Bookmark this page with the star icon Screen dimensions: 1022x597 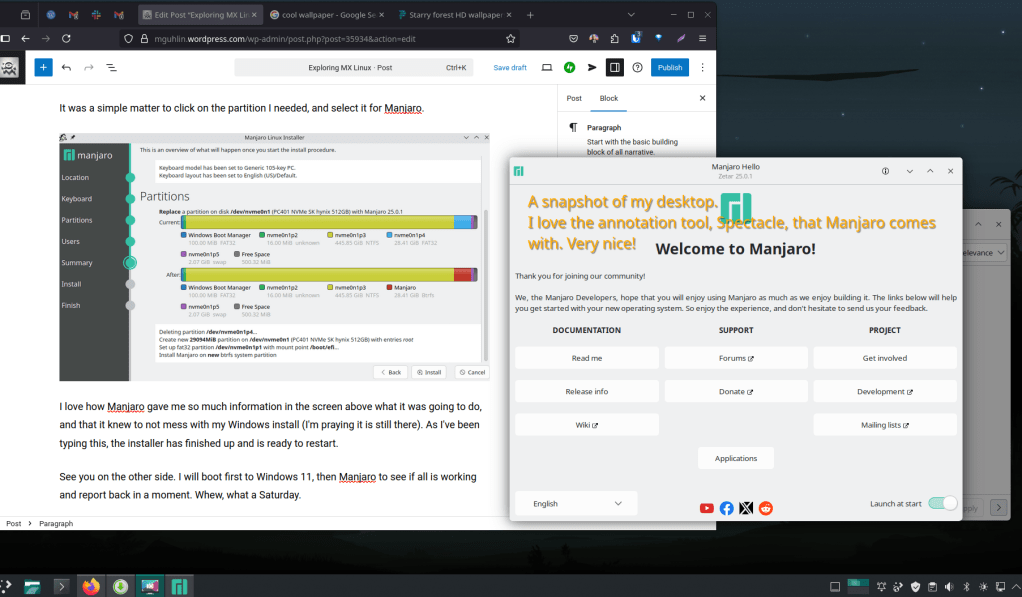pyautogui.click(x=510, y=38)
